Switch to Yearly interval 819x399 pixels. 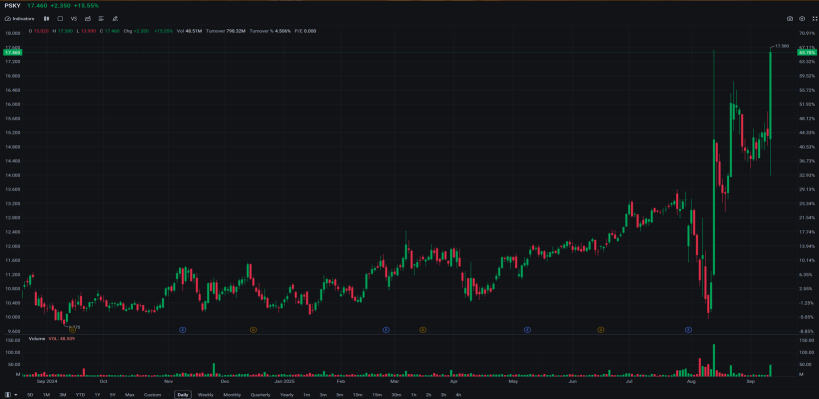pyautogui.click(x=286, y=395)
